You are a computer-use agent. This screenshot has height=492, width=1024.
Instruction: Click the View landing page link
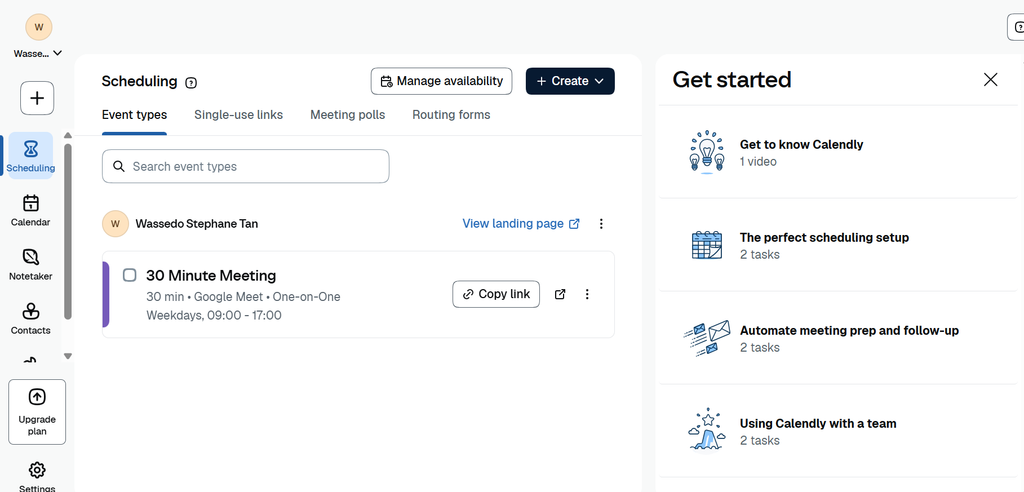[x=521, y=223]
